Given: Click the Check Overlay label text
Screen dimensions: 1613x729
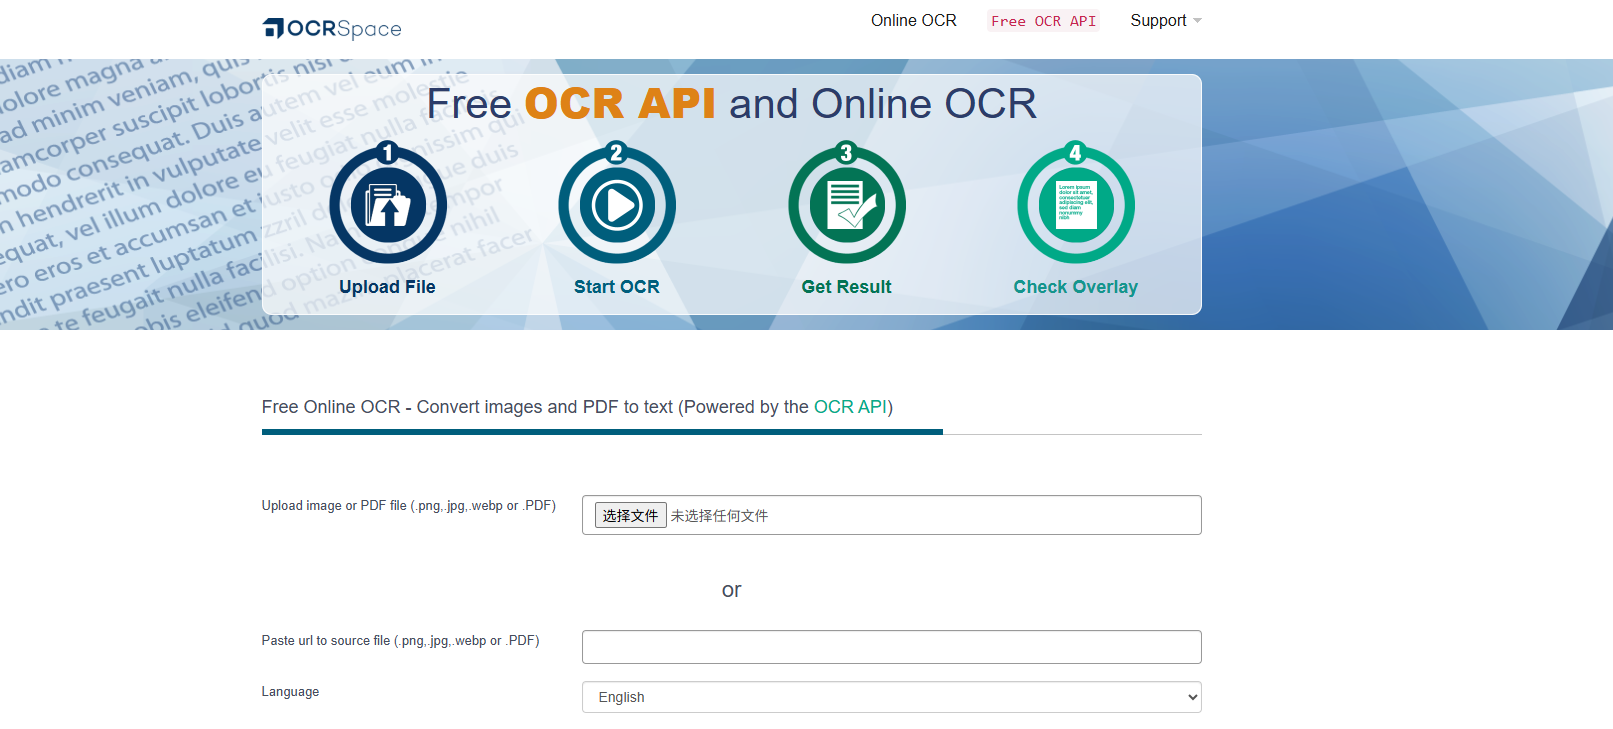Looking at the screenshot, I should tap(1076, 287).
